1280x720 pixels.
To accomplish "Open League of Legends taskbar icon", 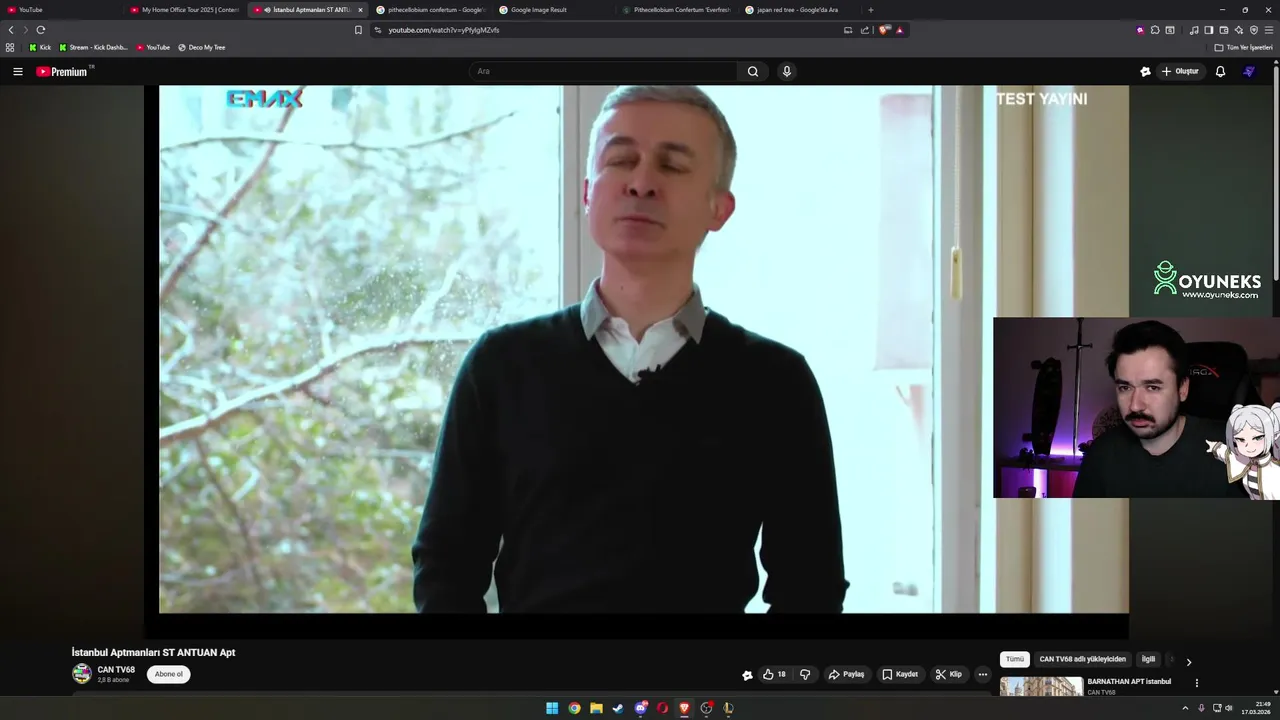I will pos(728,708).
